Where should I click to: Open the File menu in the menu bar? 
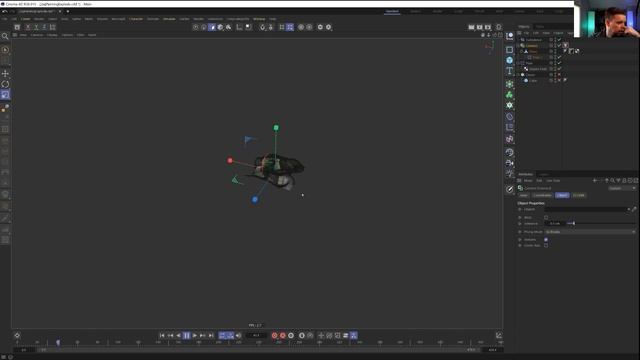click(4, 19)
